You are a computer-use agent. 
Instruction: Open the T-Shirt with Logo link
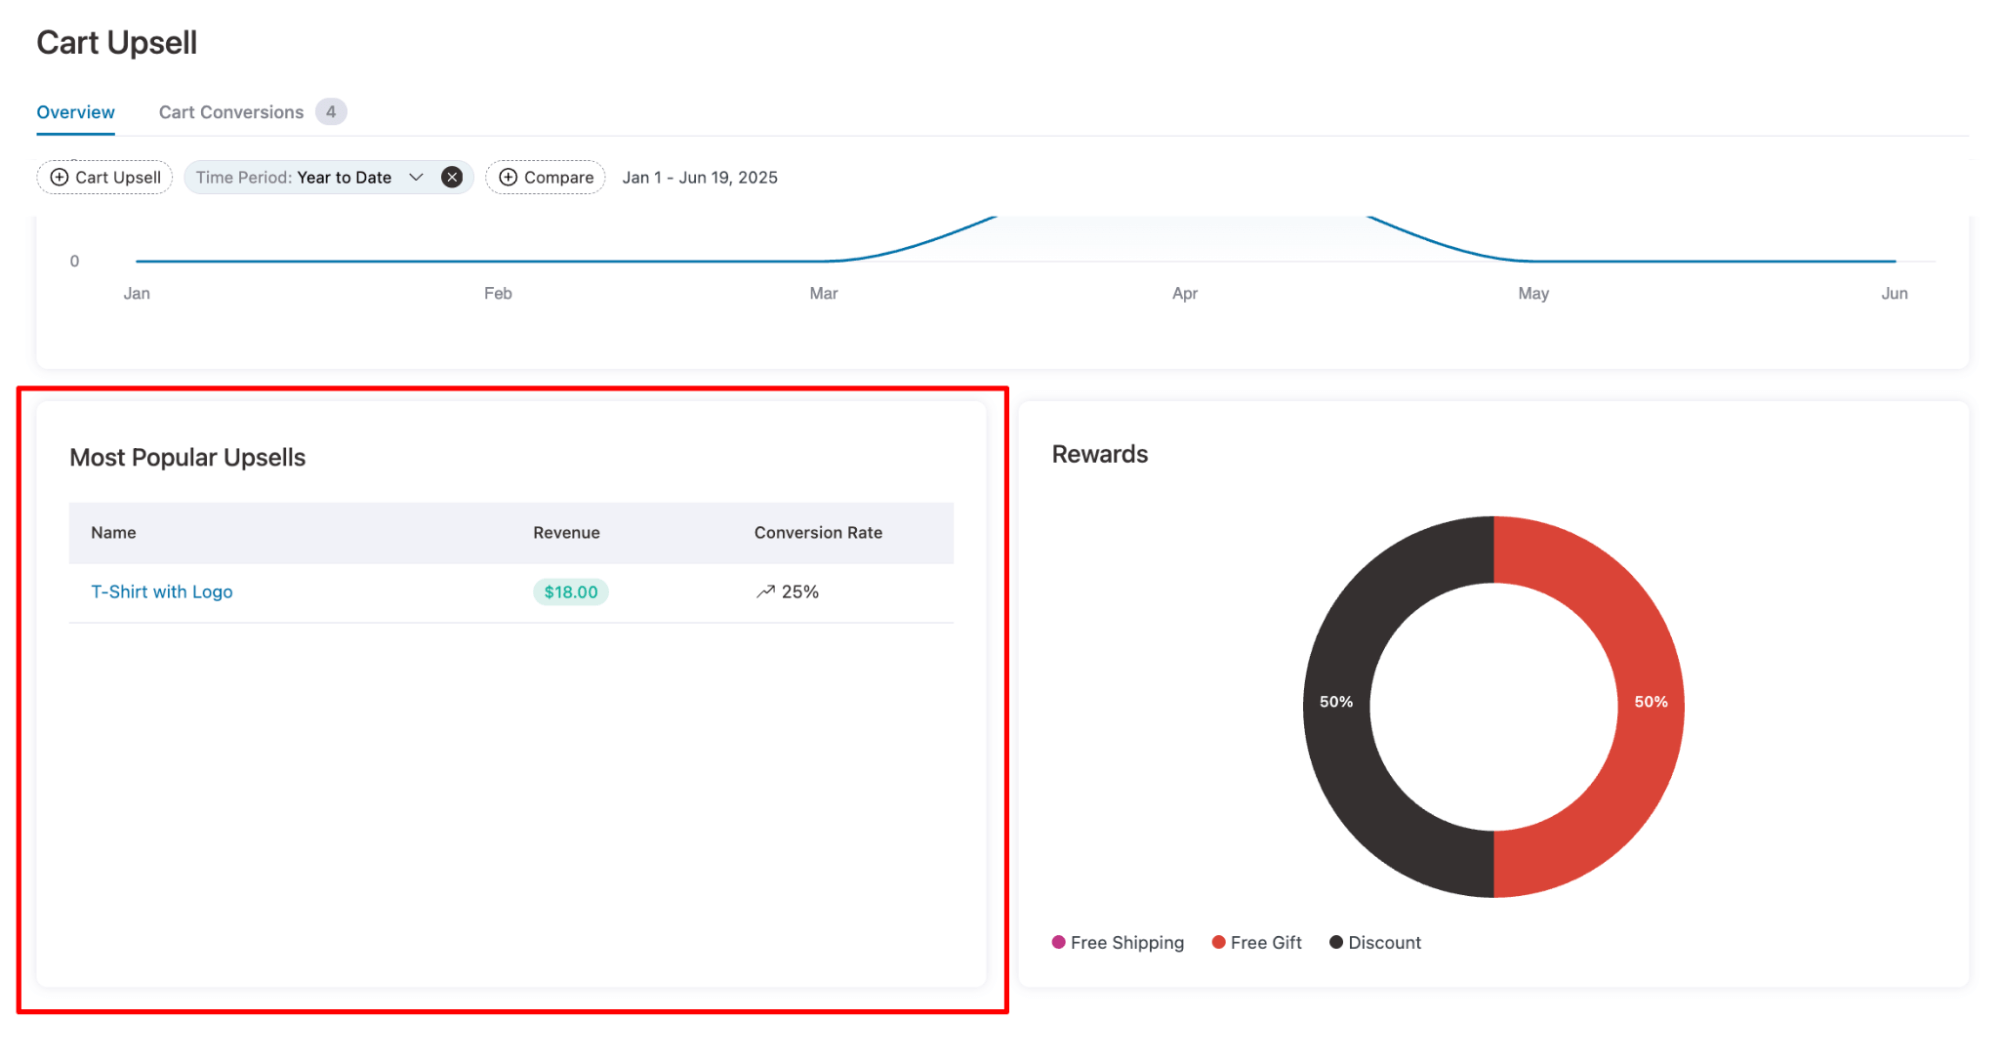tap(162, 592)
